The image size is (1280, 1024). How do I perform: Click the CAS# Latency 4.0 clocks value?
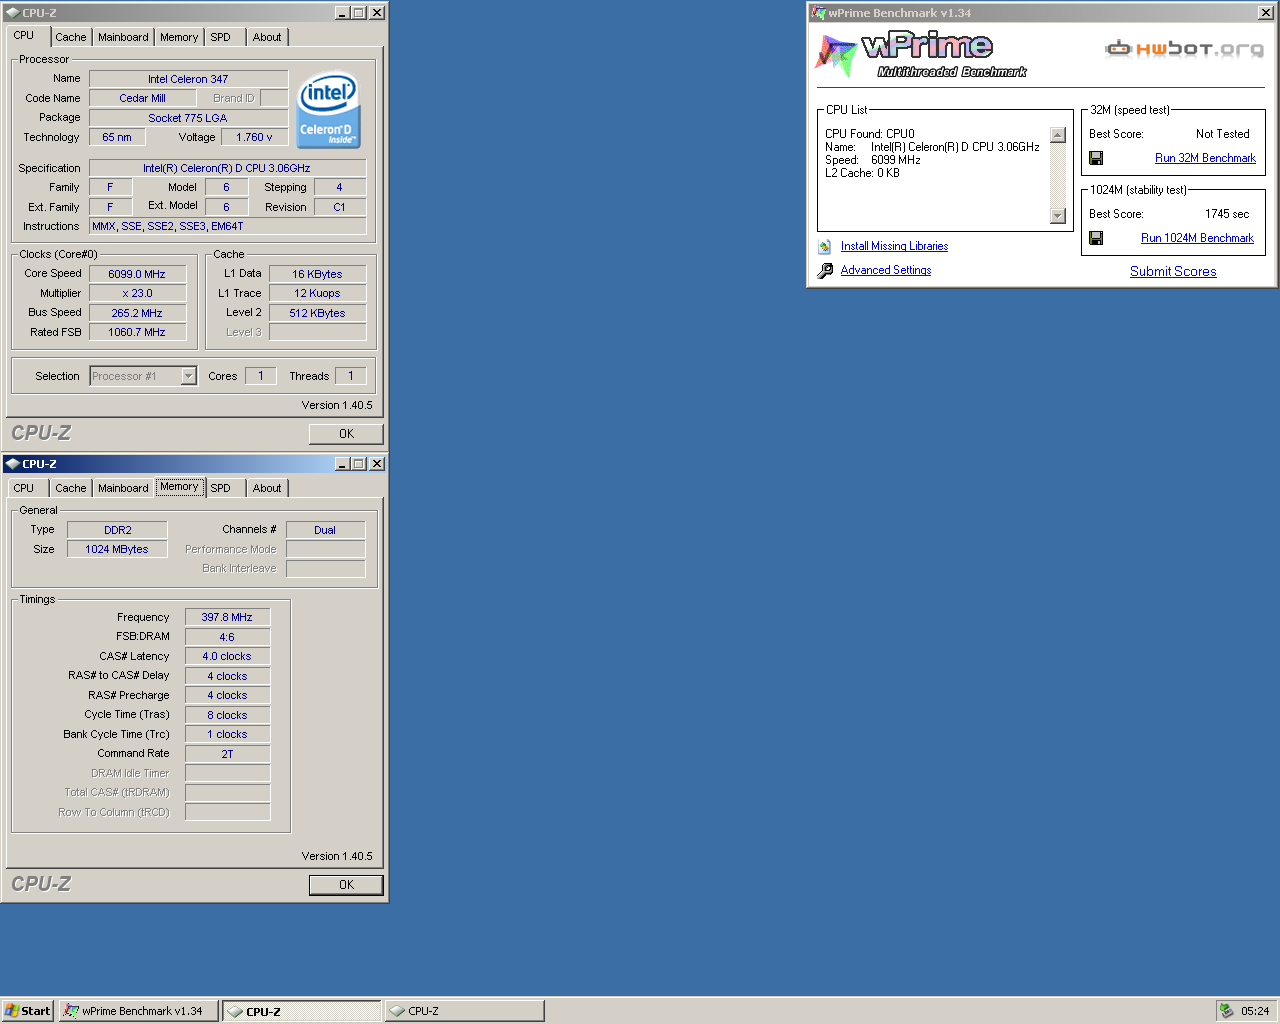tap(227, 656)
